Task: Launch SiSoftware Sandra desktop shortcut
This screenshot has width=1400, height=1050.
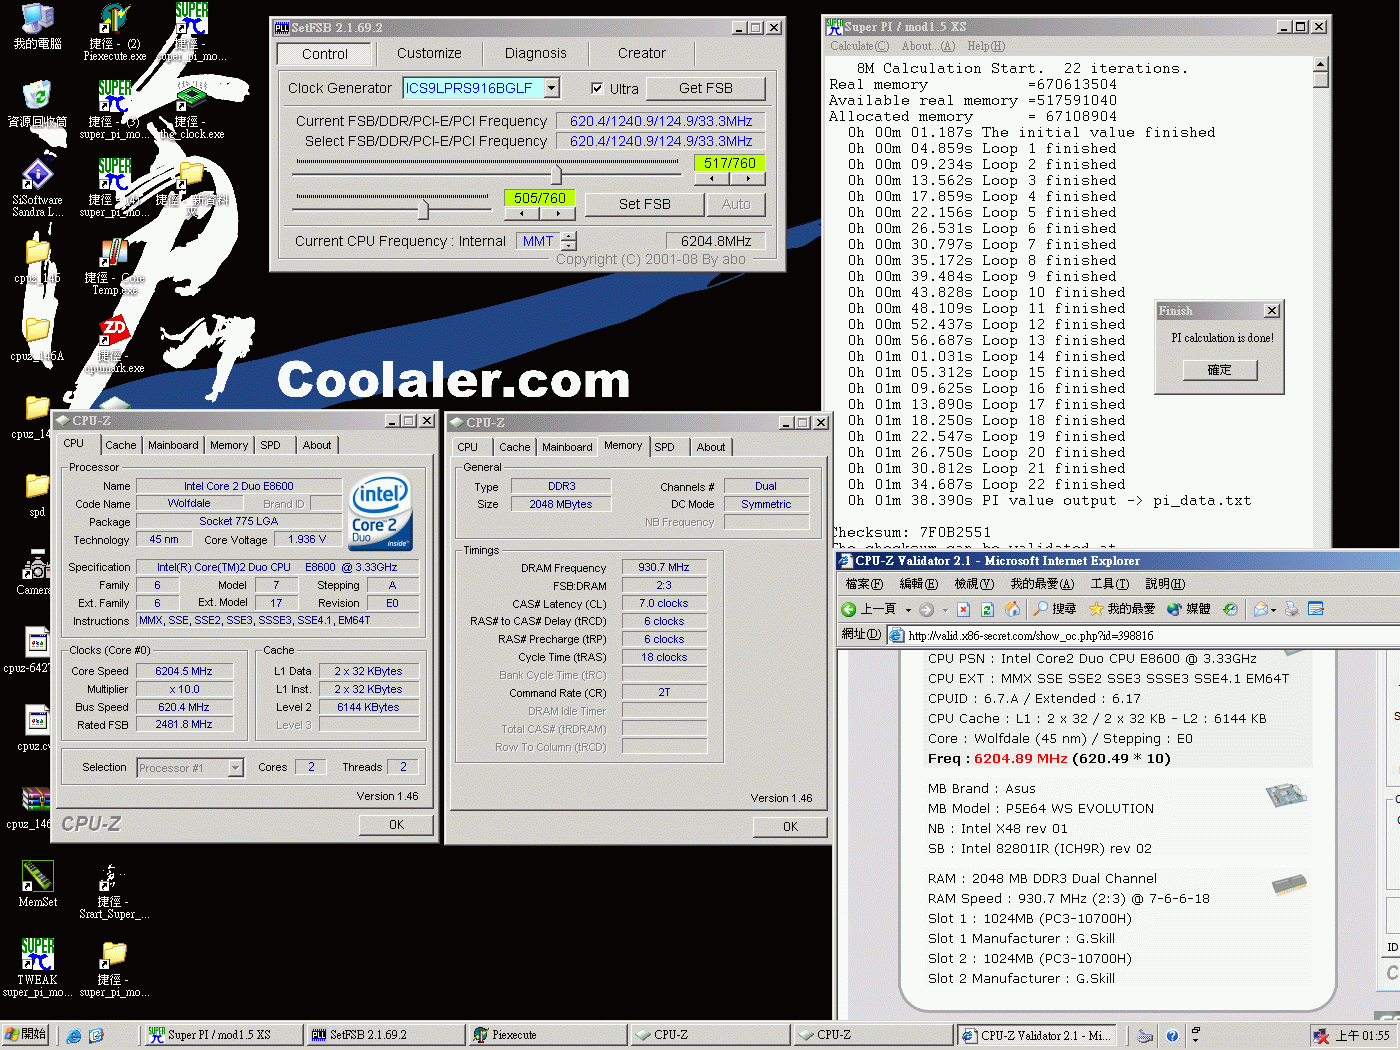Action: (x=37, y=187)
